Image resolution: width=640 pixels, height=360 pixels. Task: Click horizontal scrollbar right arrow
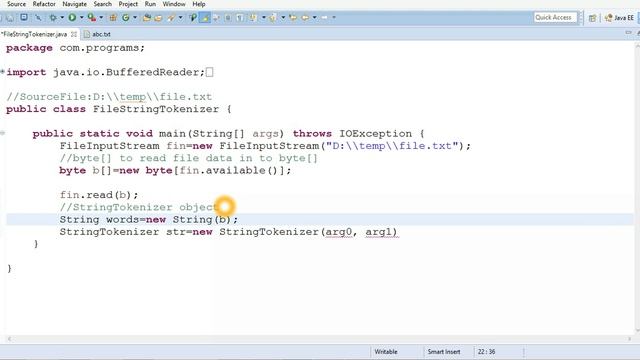[x=630, y=339]
